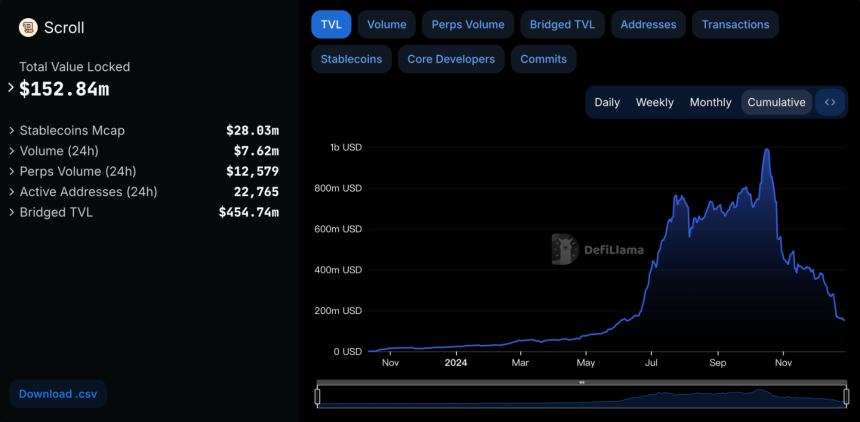Click the Mar x-axis label
This screenshot has height=422, width=860.
[x=520, y=363]
